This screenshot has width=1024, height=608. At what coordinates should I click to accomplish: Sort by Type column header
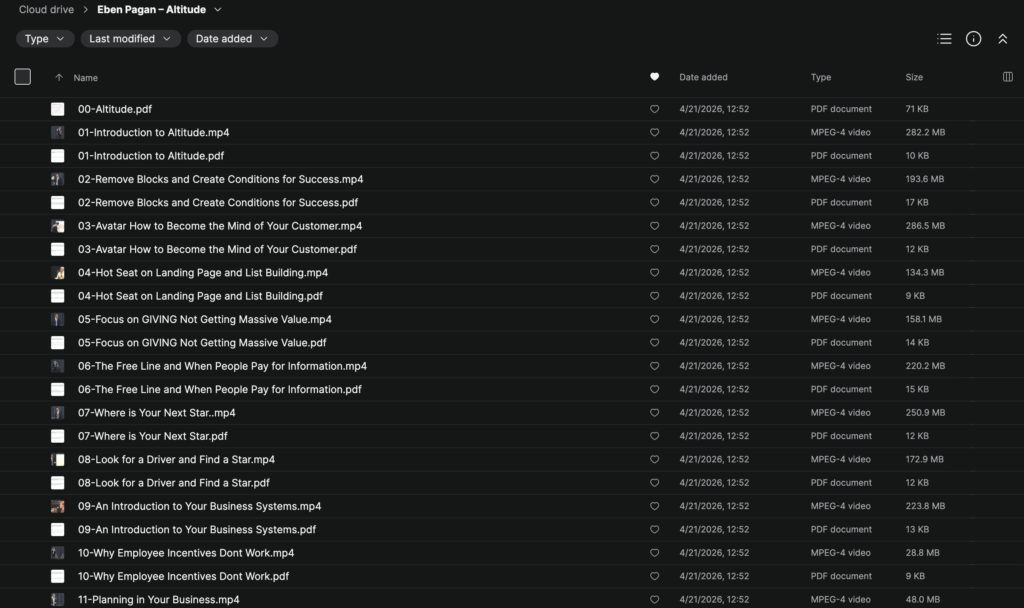point(821,77)
